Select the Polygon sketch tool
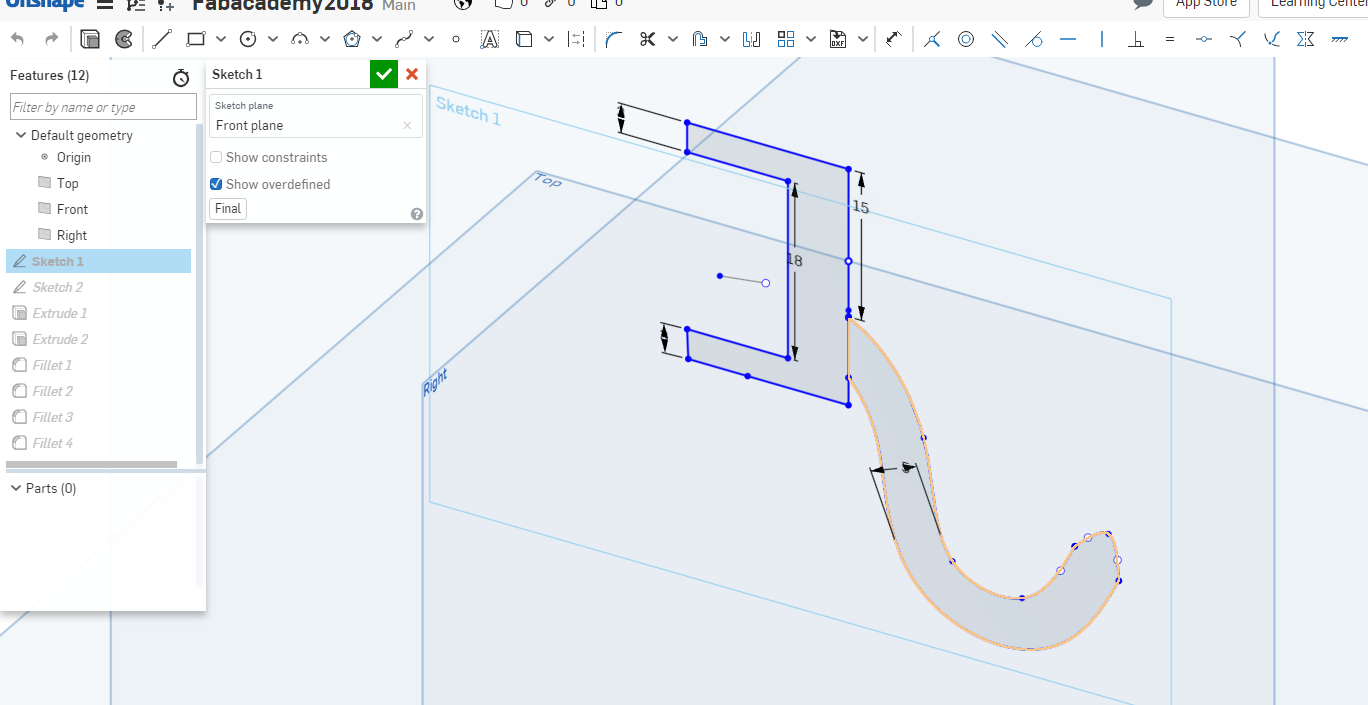This screenshot has width=1368, height=705. (352, 40)
